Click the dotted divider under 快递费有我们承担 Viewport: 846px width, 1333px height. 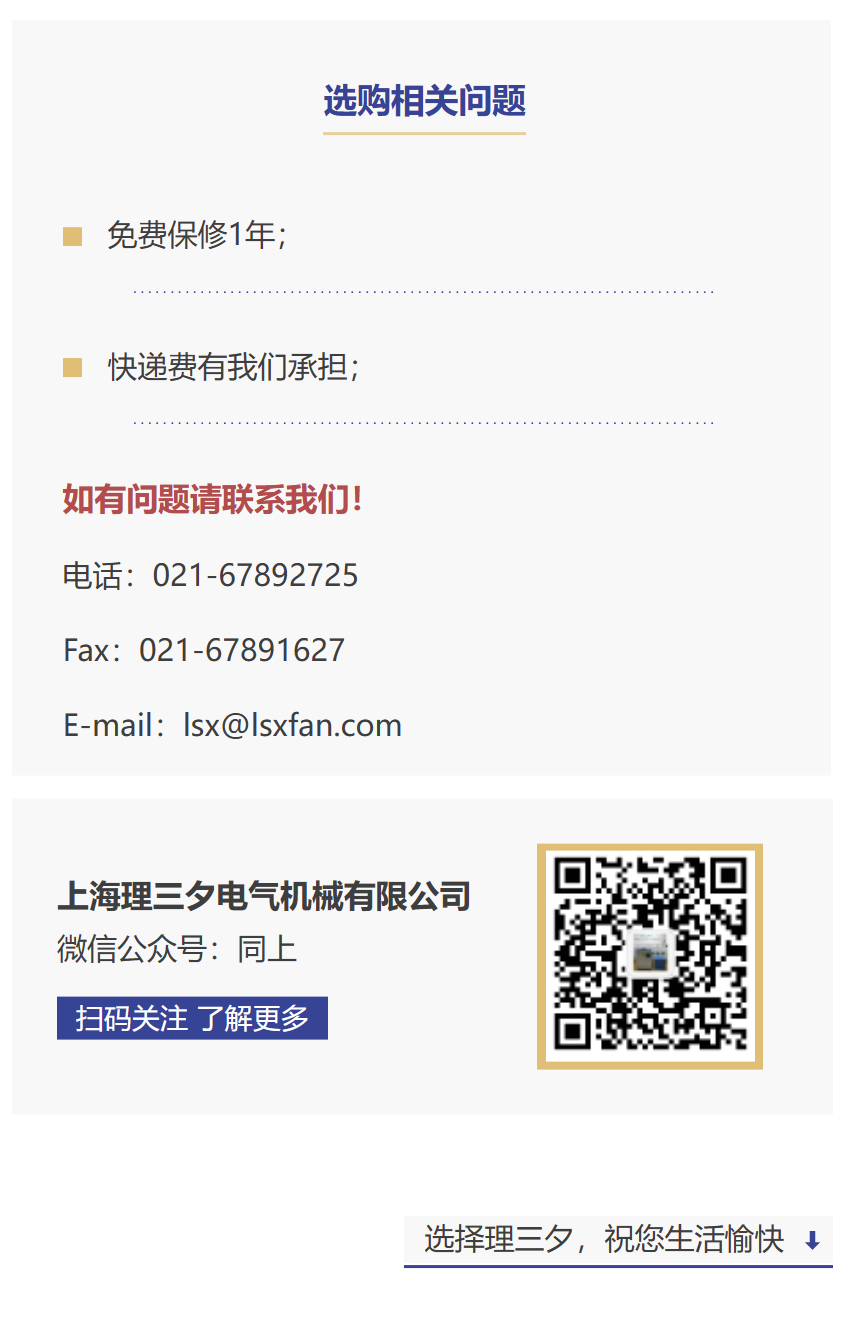[x=424, y=423]
